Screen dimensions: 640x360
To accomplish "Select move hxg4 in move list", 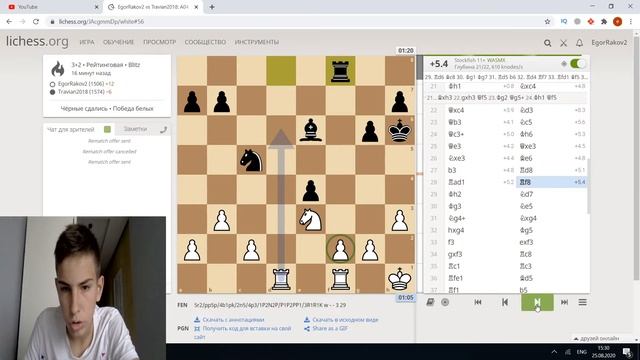I will [480, 230].
